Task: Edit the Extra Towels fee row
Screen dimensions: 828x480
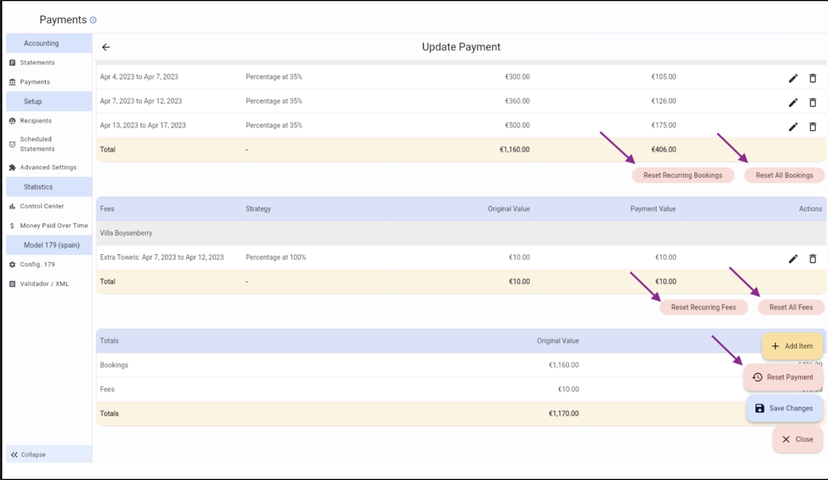Action: (x=793, y=258)
